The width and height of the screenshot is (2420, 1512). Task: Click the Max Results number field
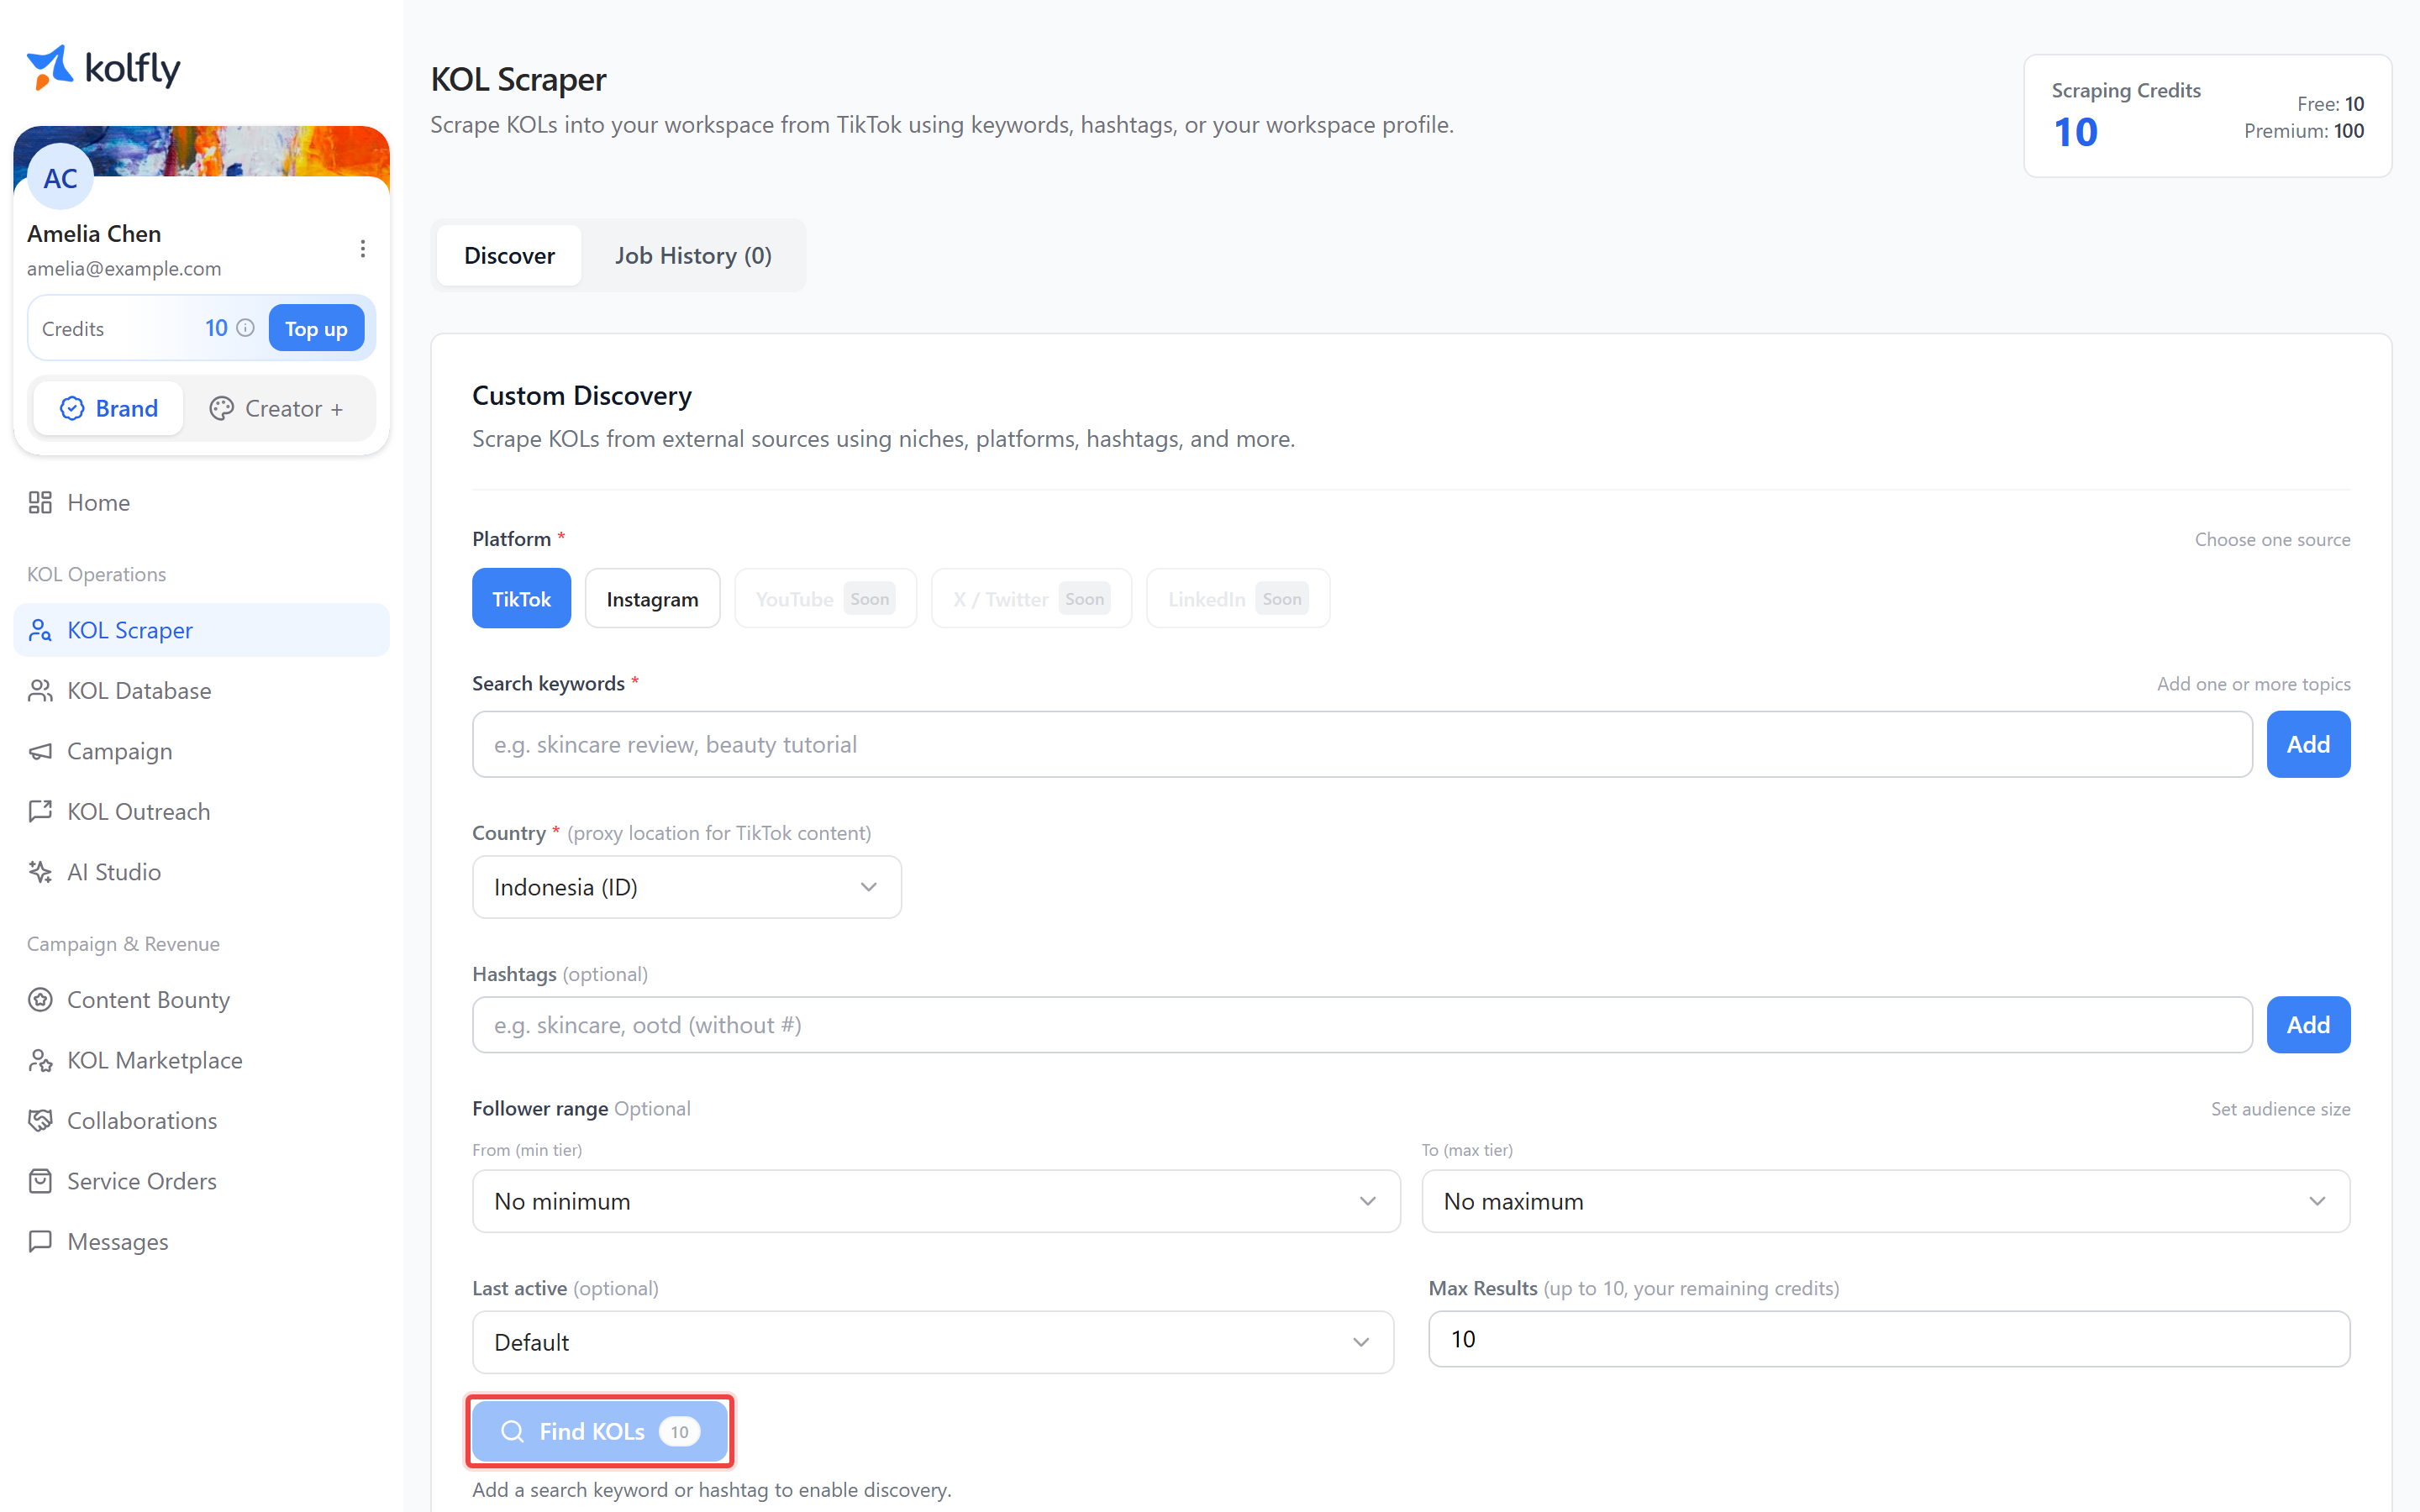1889,1339
